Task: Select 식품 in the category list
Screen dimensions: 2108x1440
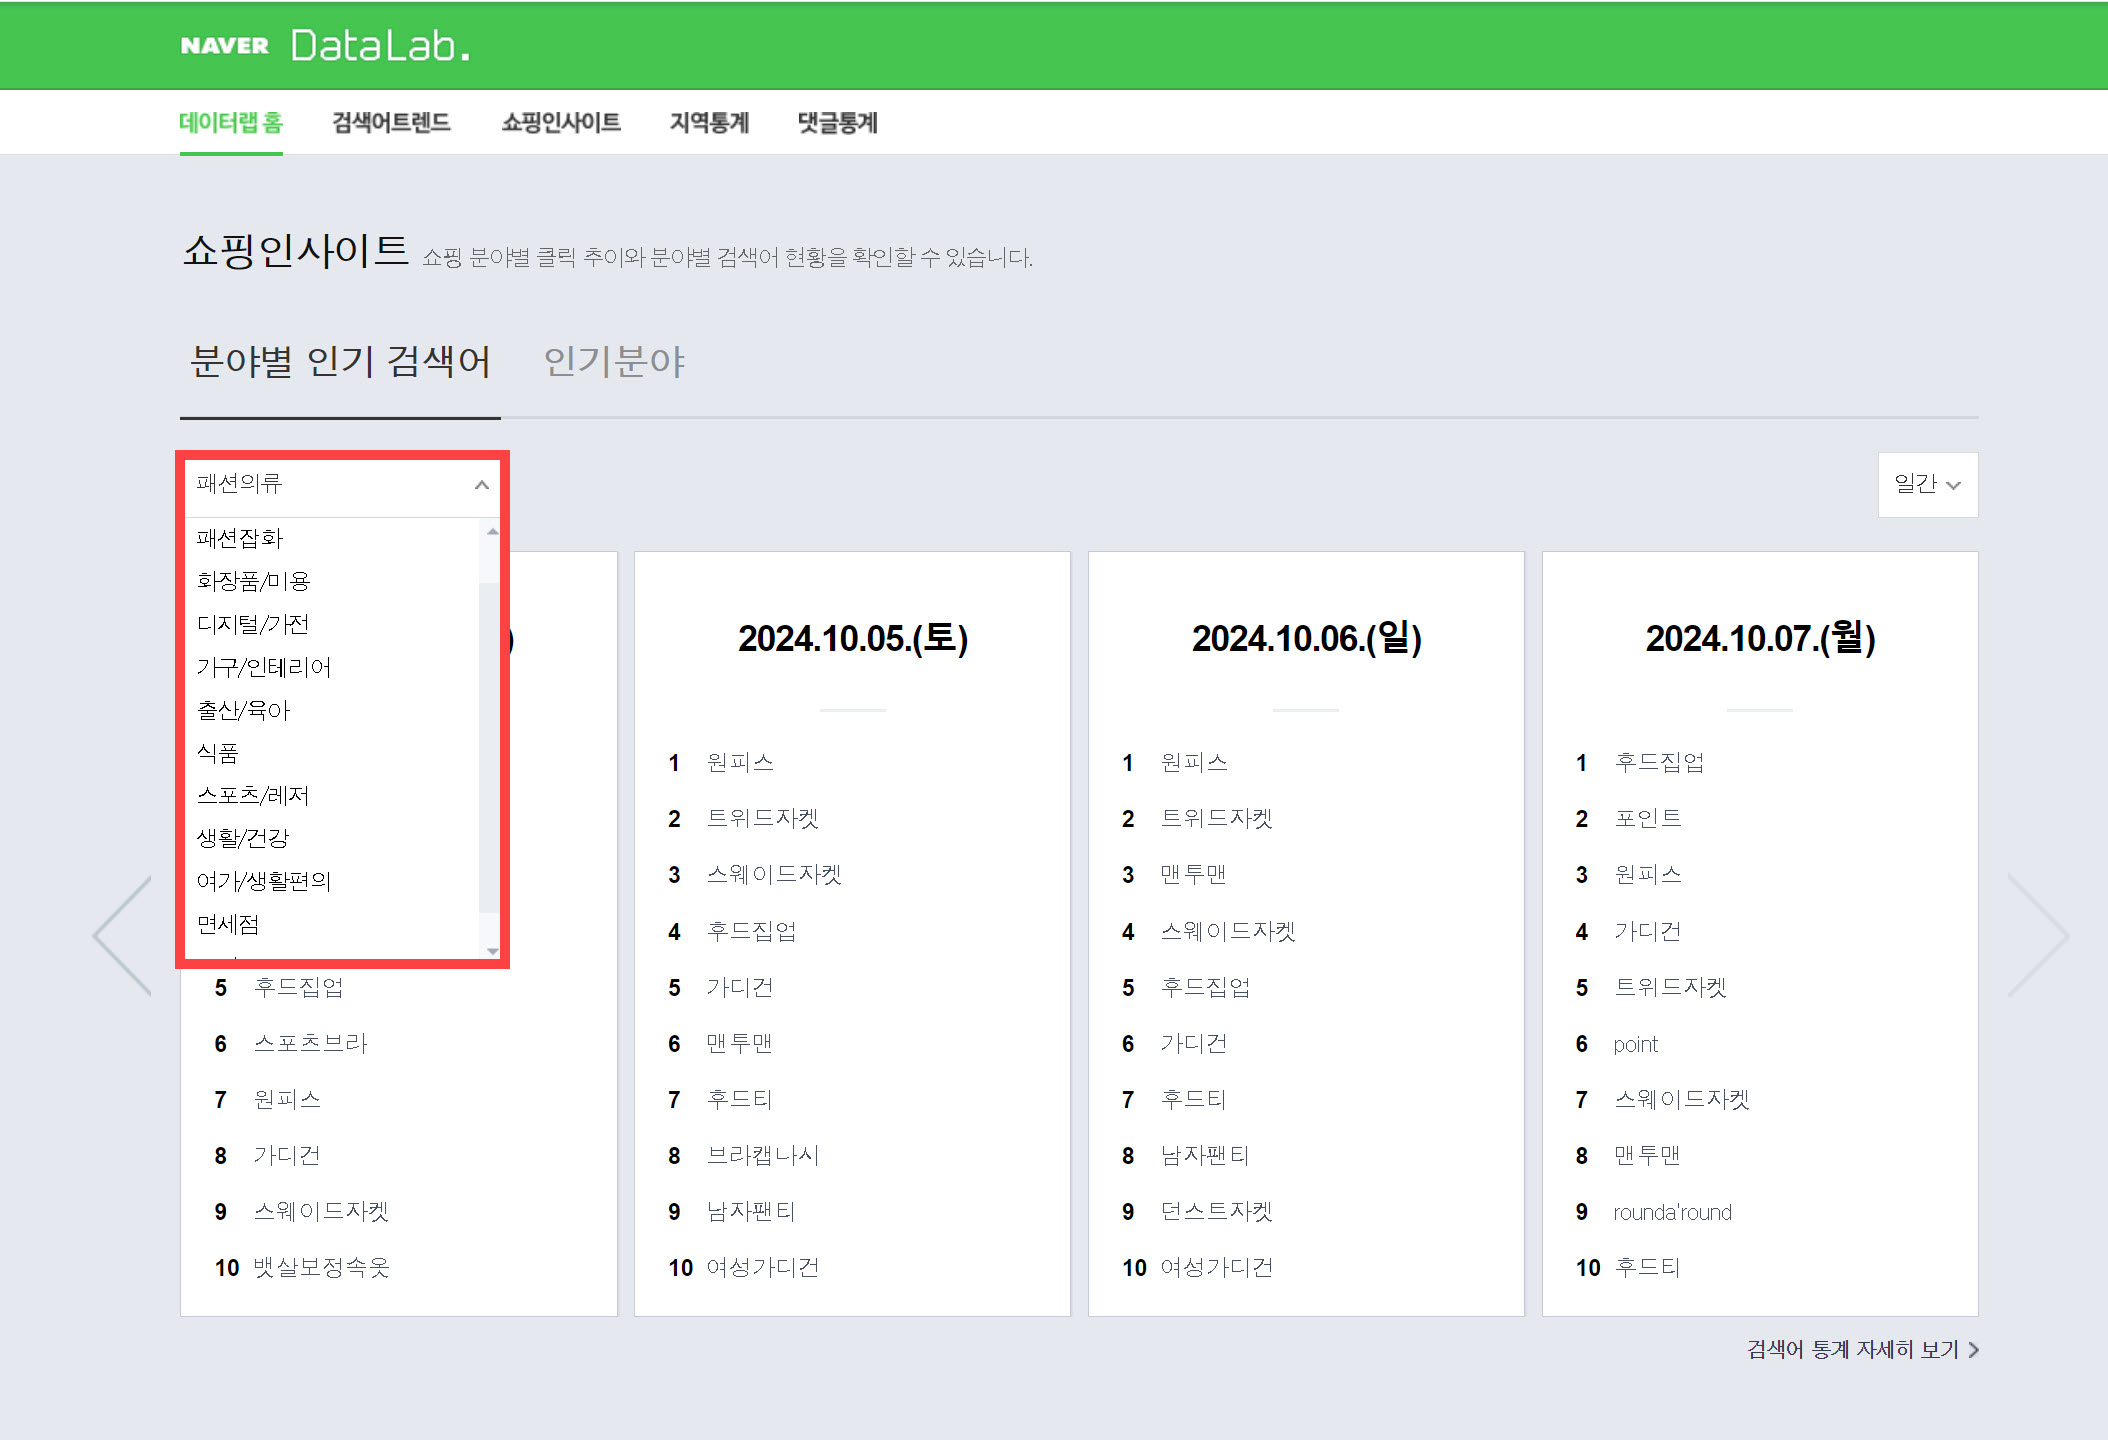Action: tap(217, 753)
